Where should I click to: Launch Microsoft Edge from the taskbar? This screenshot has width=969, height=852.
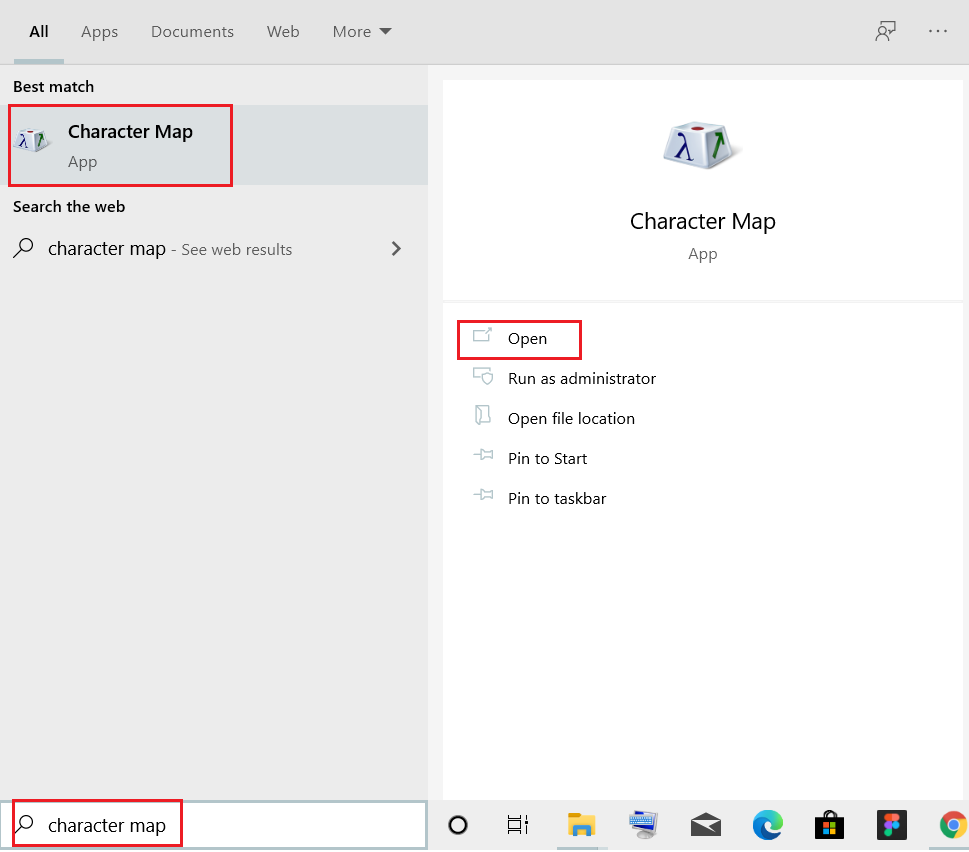(x=767, y=825)
